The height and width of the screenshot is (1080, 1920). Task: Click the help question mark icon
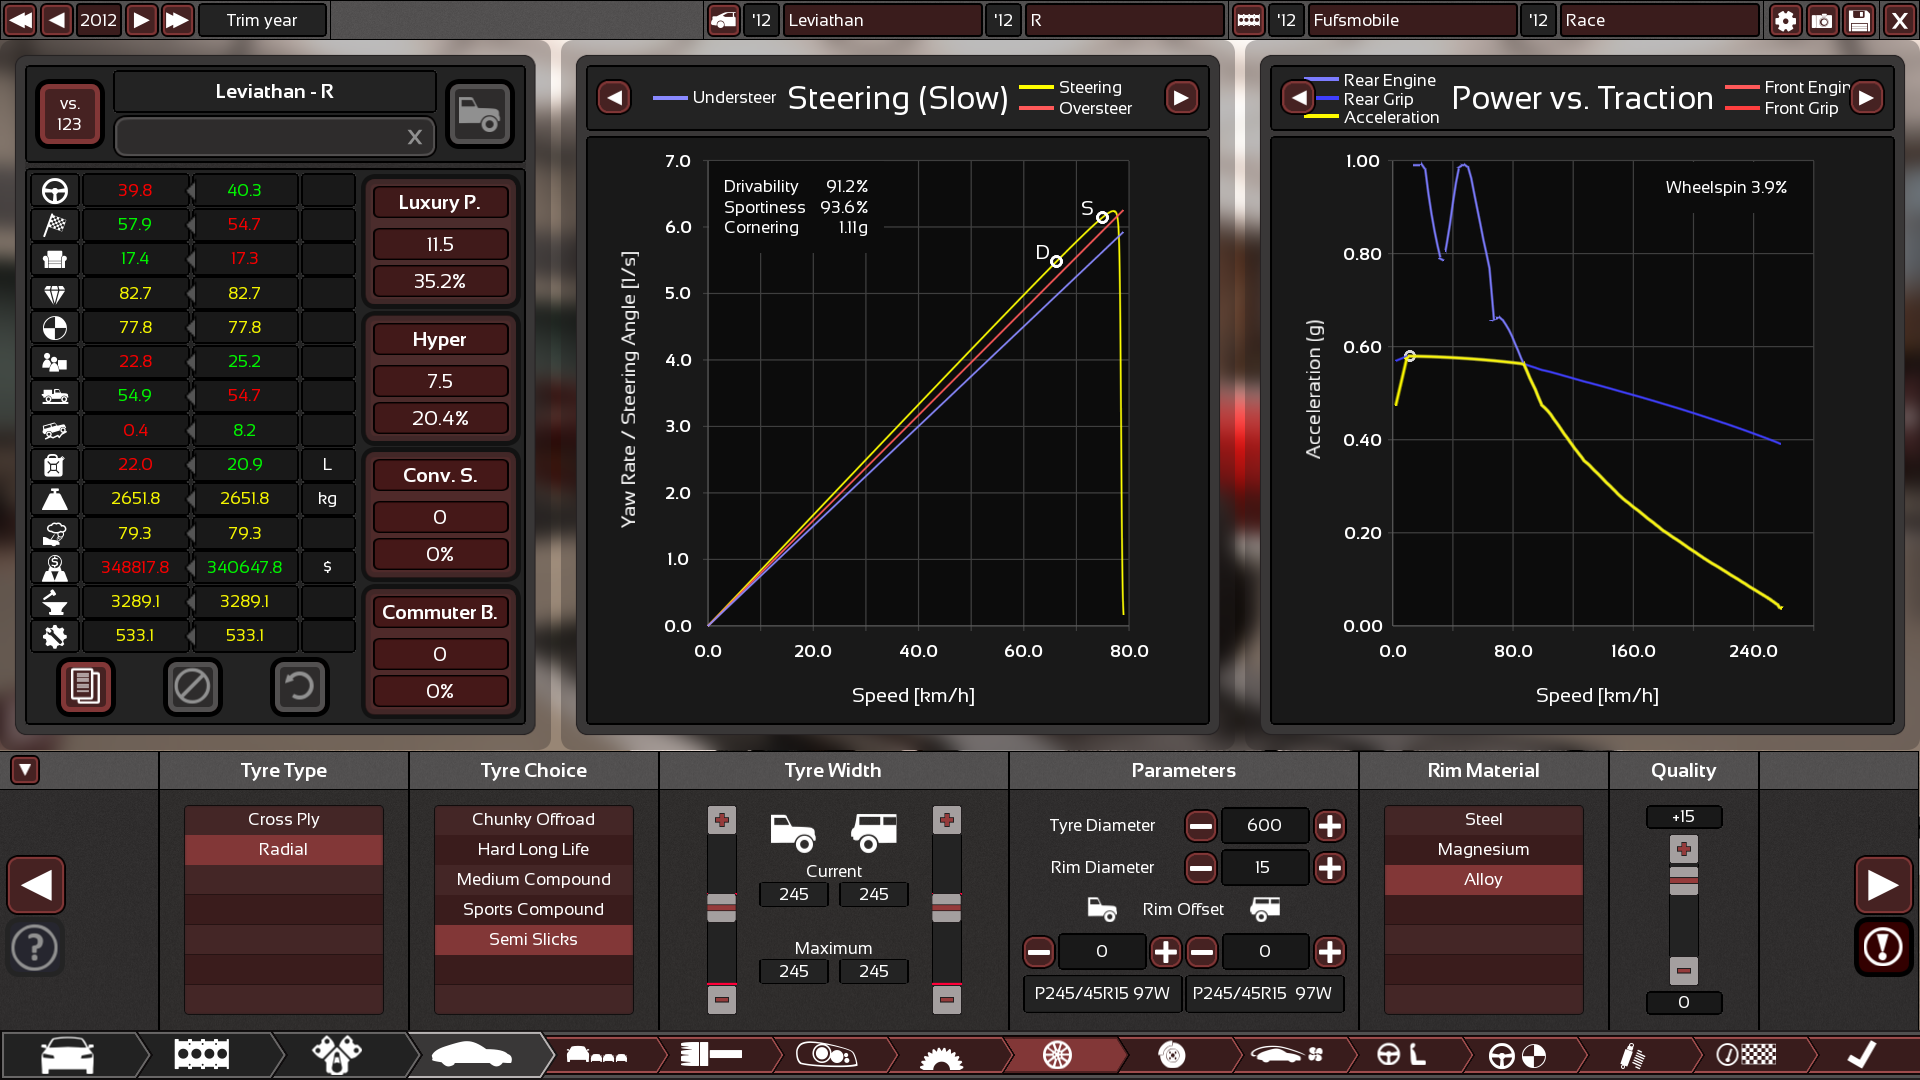pyautogui.click(x=36, y=947)
